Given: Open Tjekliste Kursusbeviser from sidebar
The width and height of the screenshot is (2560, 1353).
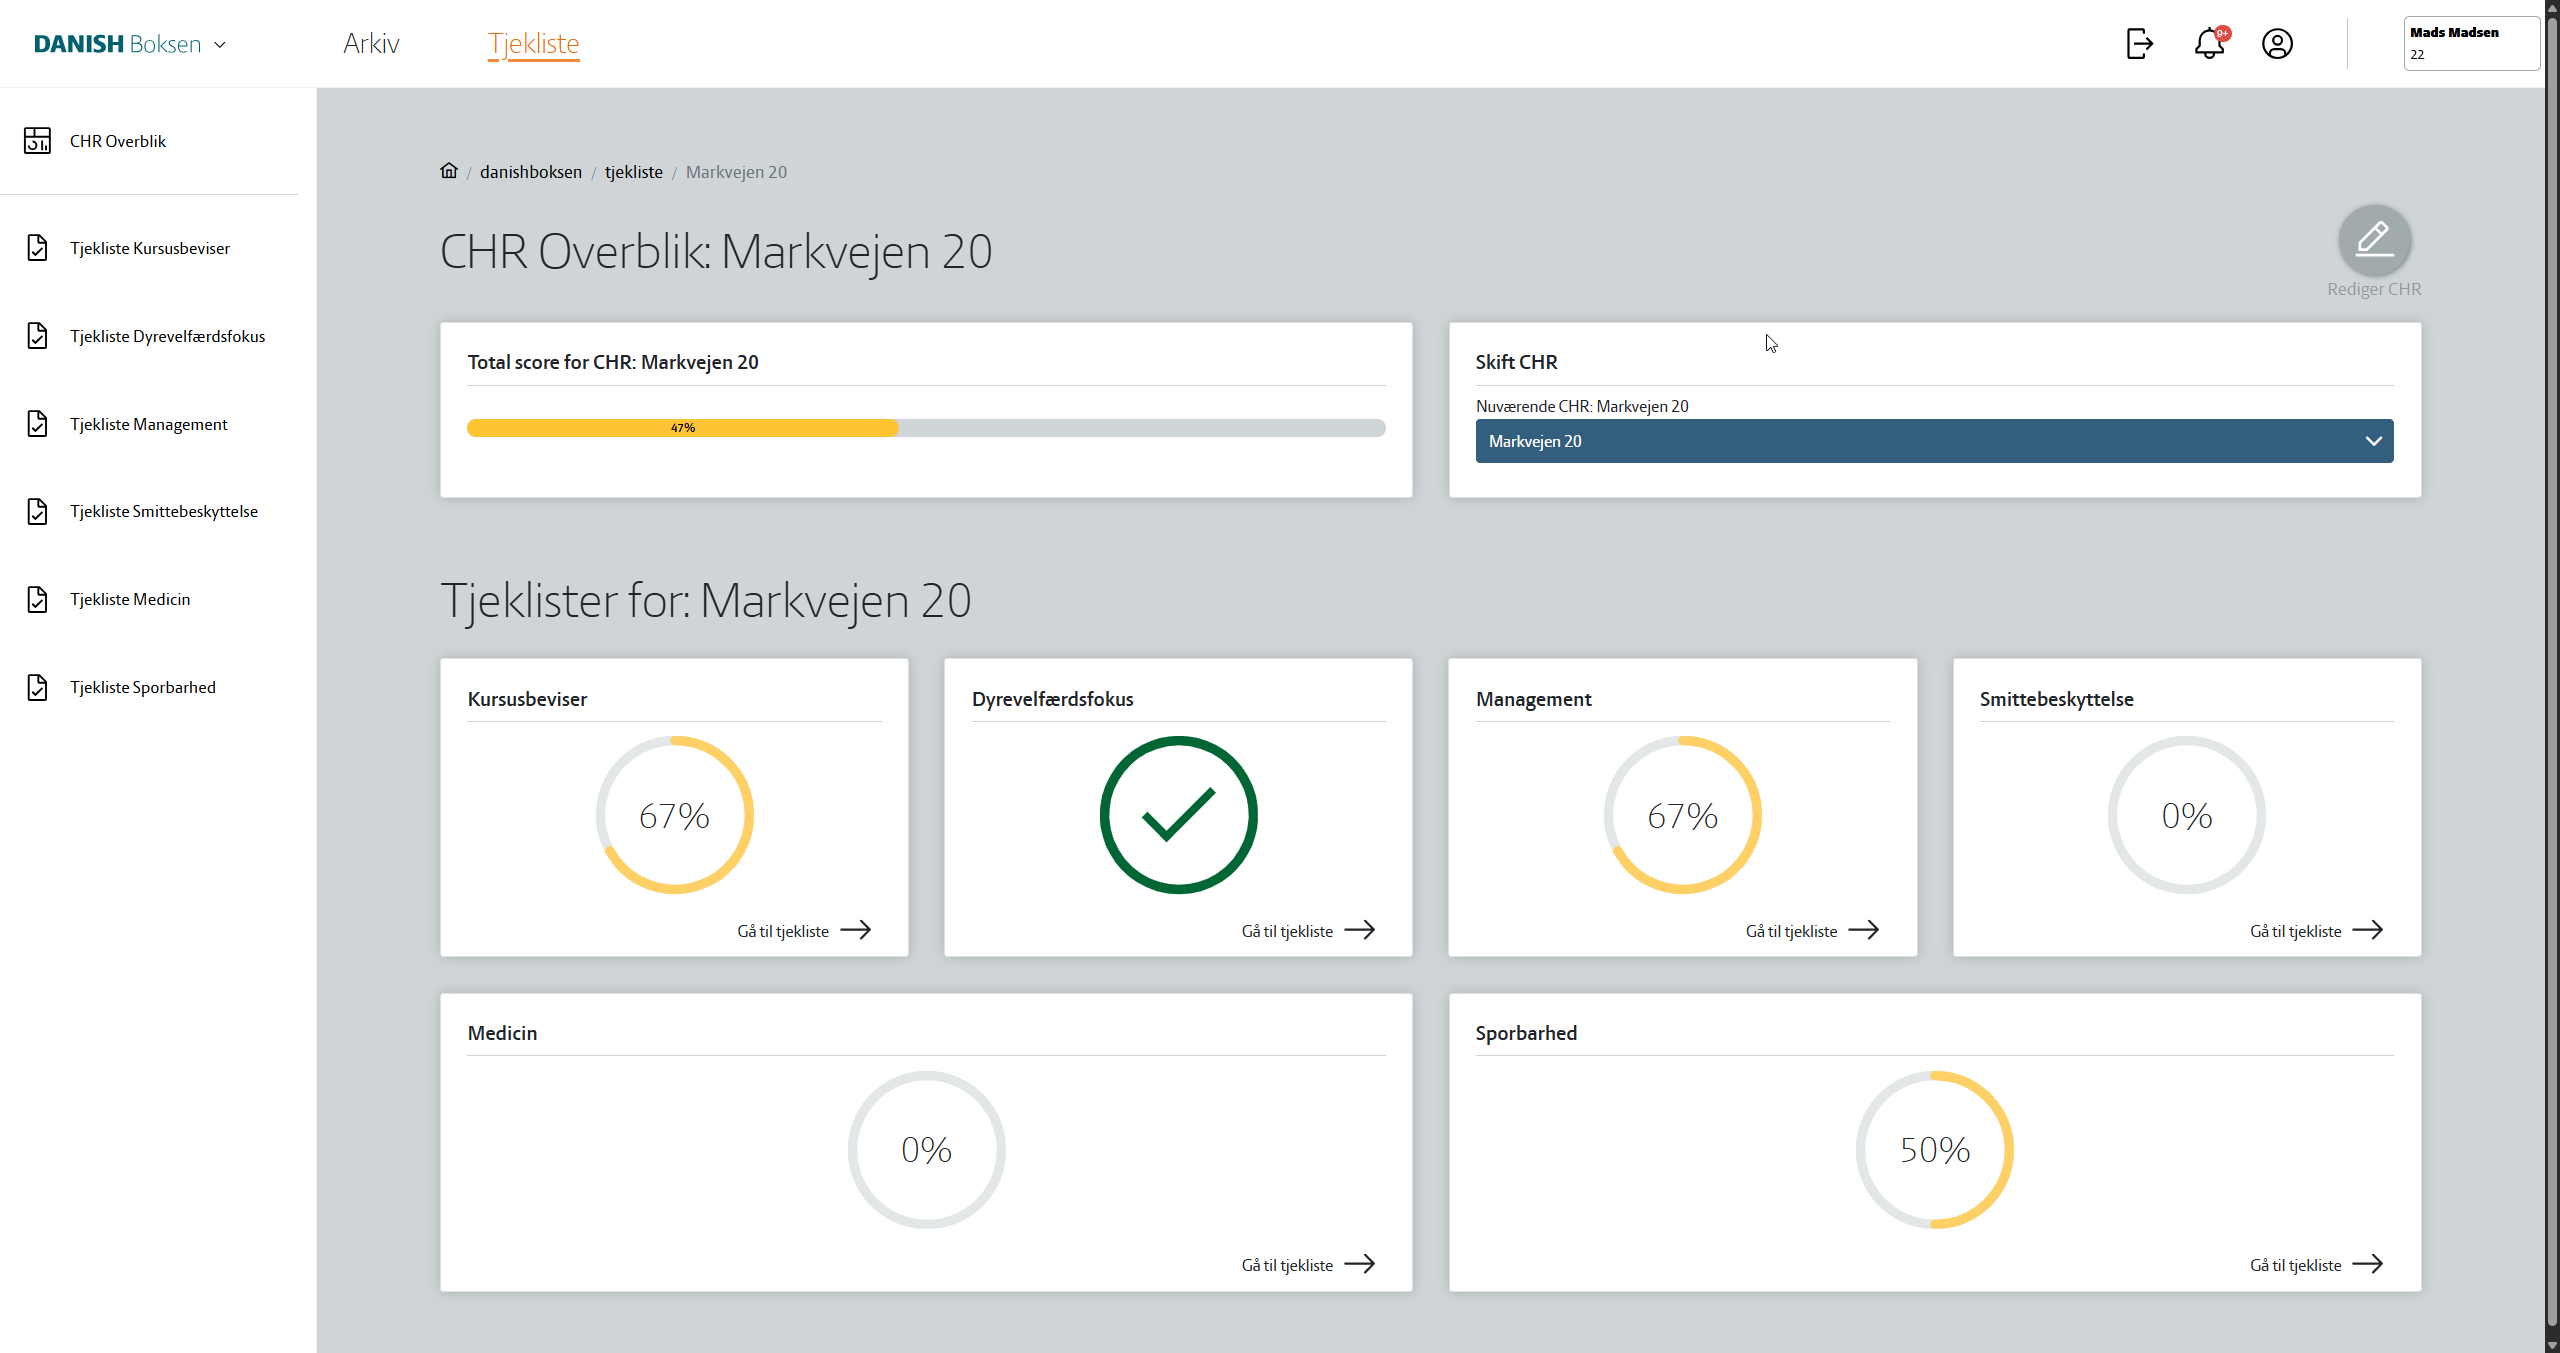Looking at the screenshot, I should (x=149, y=248).
